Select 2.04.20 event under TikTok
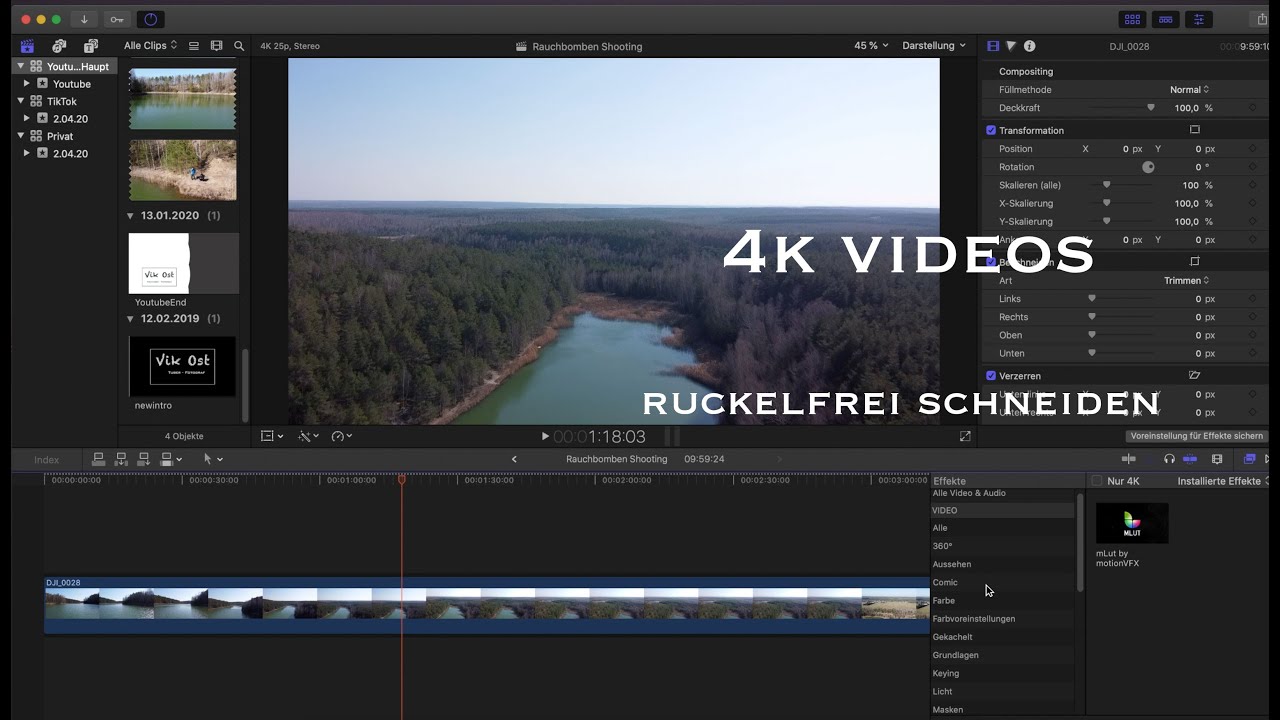This screenshot has height=720, width=1280. (x=70, y=119)
